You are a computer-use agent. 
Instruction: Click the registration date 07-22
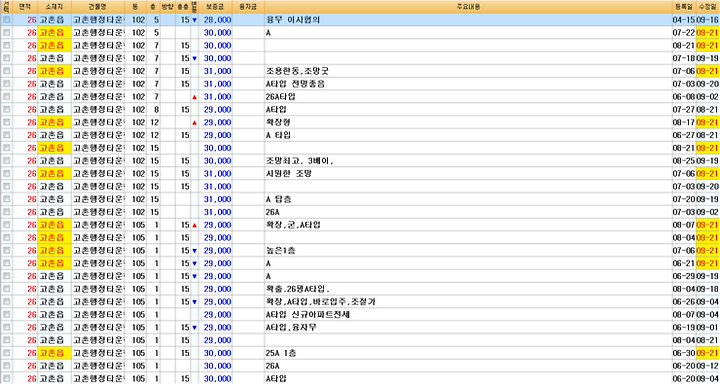684,33
